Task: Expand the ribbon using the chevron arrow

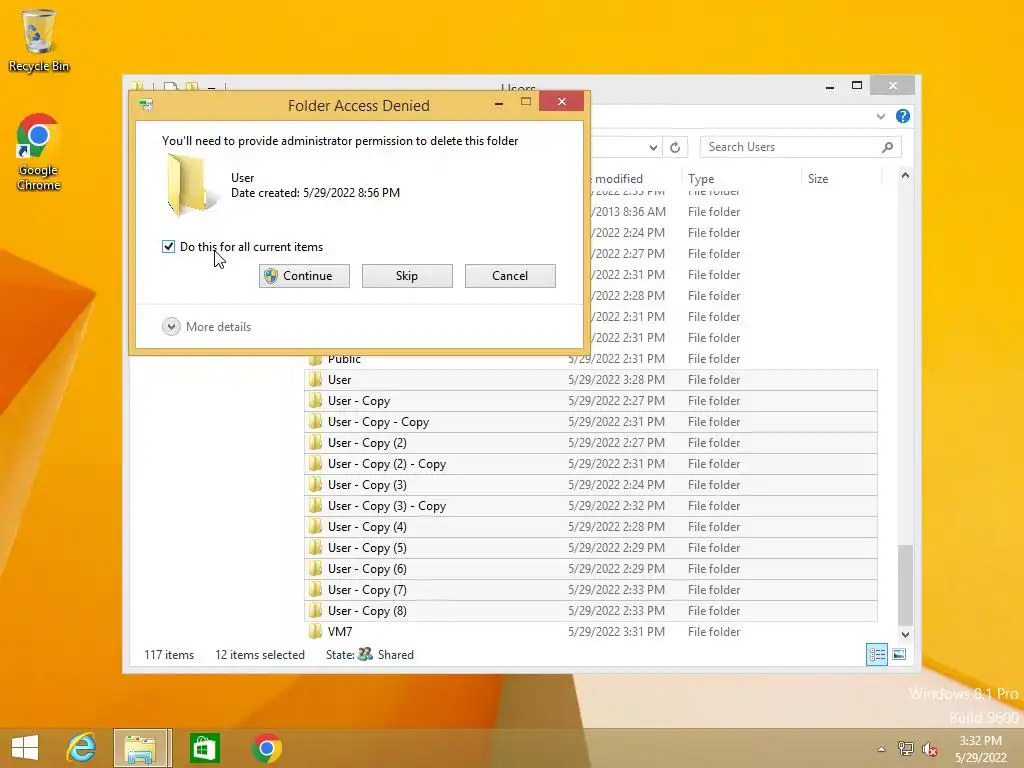Action: 880,116
